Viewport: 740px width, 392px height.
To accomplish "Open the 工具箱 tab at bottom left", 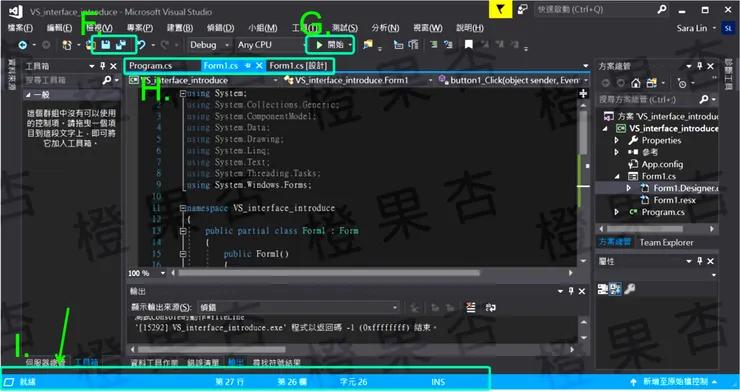I will pos(86,362).
